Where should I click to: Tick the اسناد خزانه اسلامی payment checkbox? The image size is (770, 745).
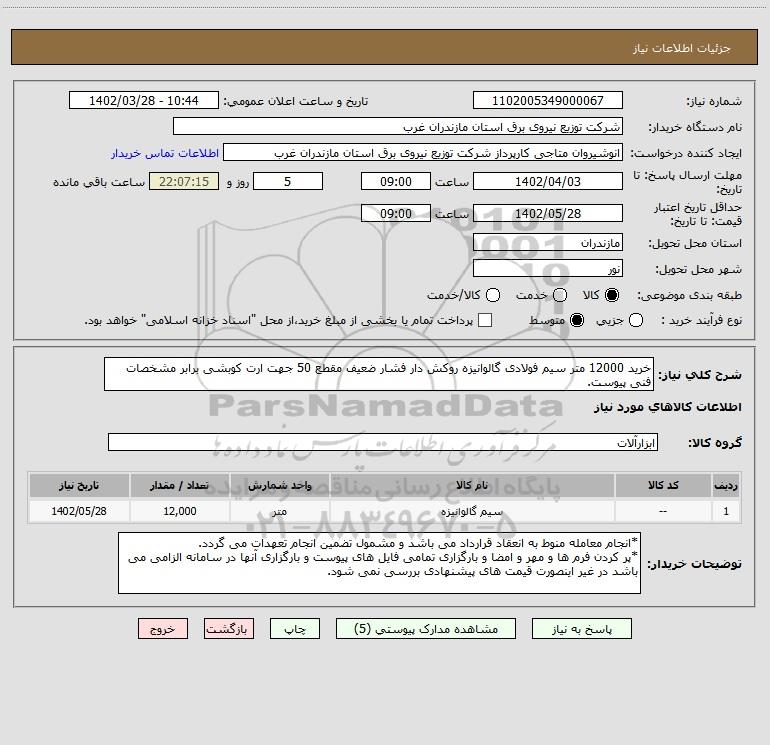pyautogui.click(x=485, y=320)
